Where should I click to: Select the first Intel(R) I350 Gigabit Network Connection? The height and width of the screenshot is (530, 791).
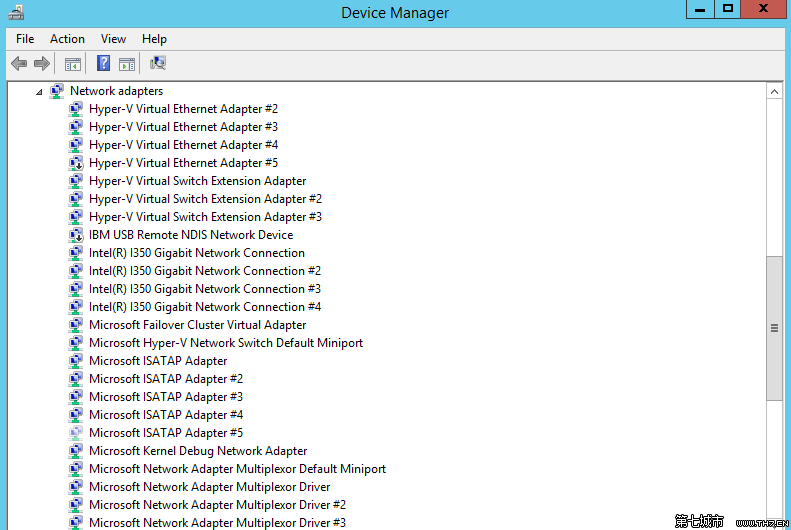[x=197, y=253]
